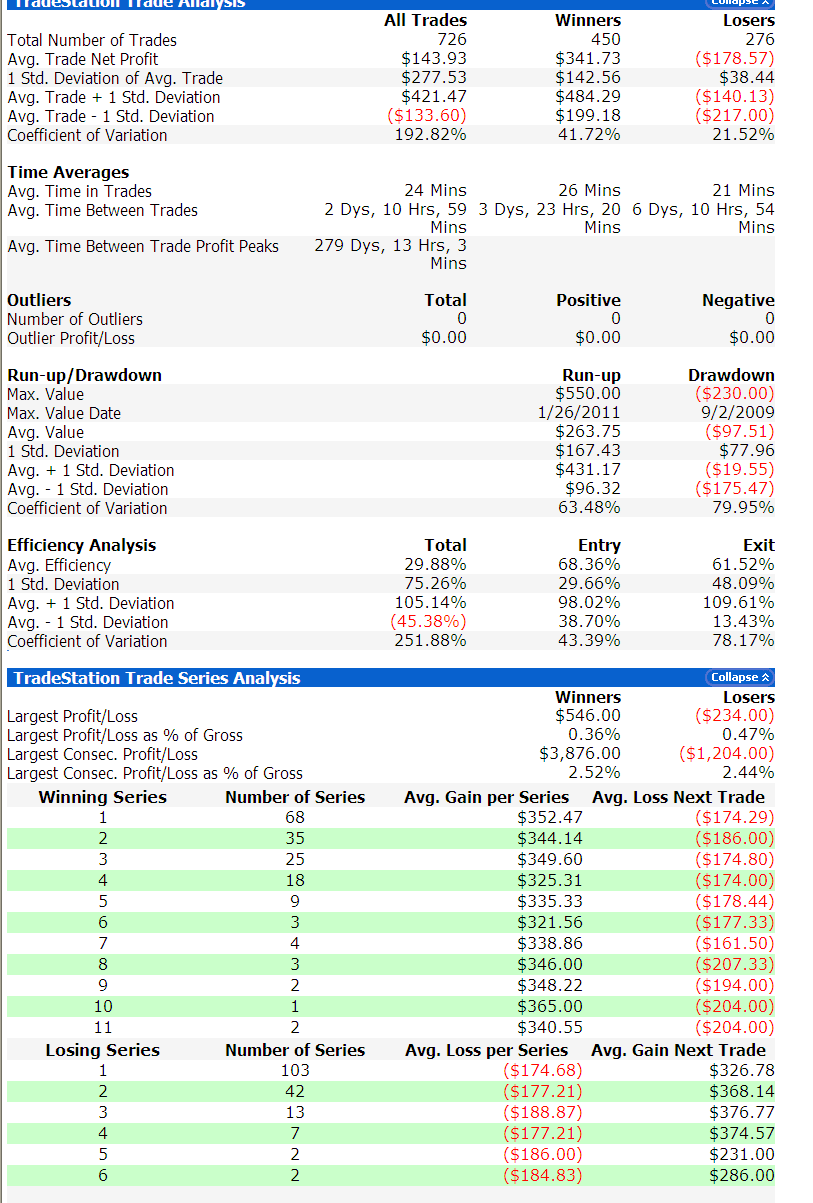Click the average loss value ($174.68)
This screenshot has height=1203, width=813.
point(543,1071)
